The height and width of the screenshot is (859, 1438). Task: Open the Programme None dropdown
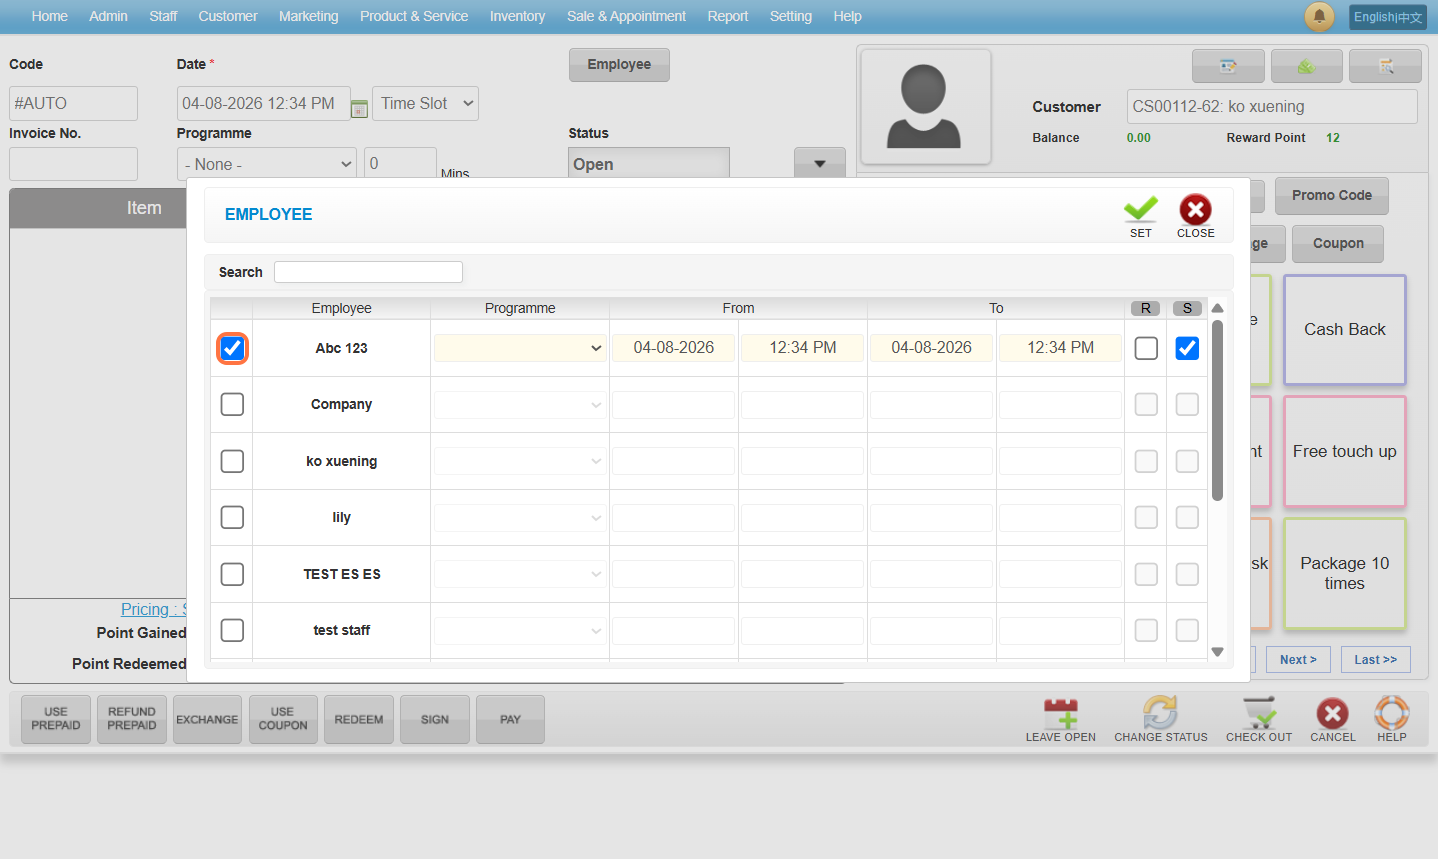[x=268, y=164]
